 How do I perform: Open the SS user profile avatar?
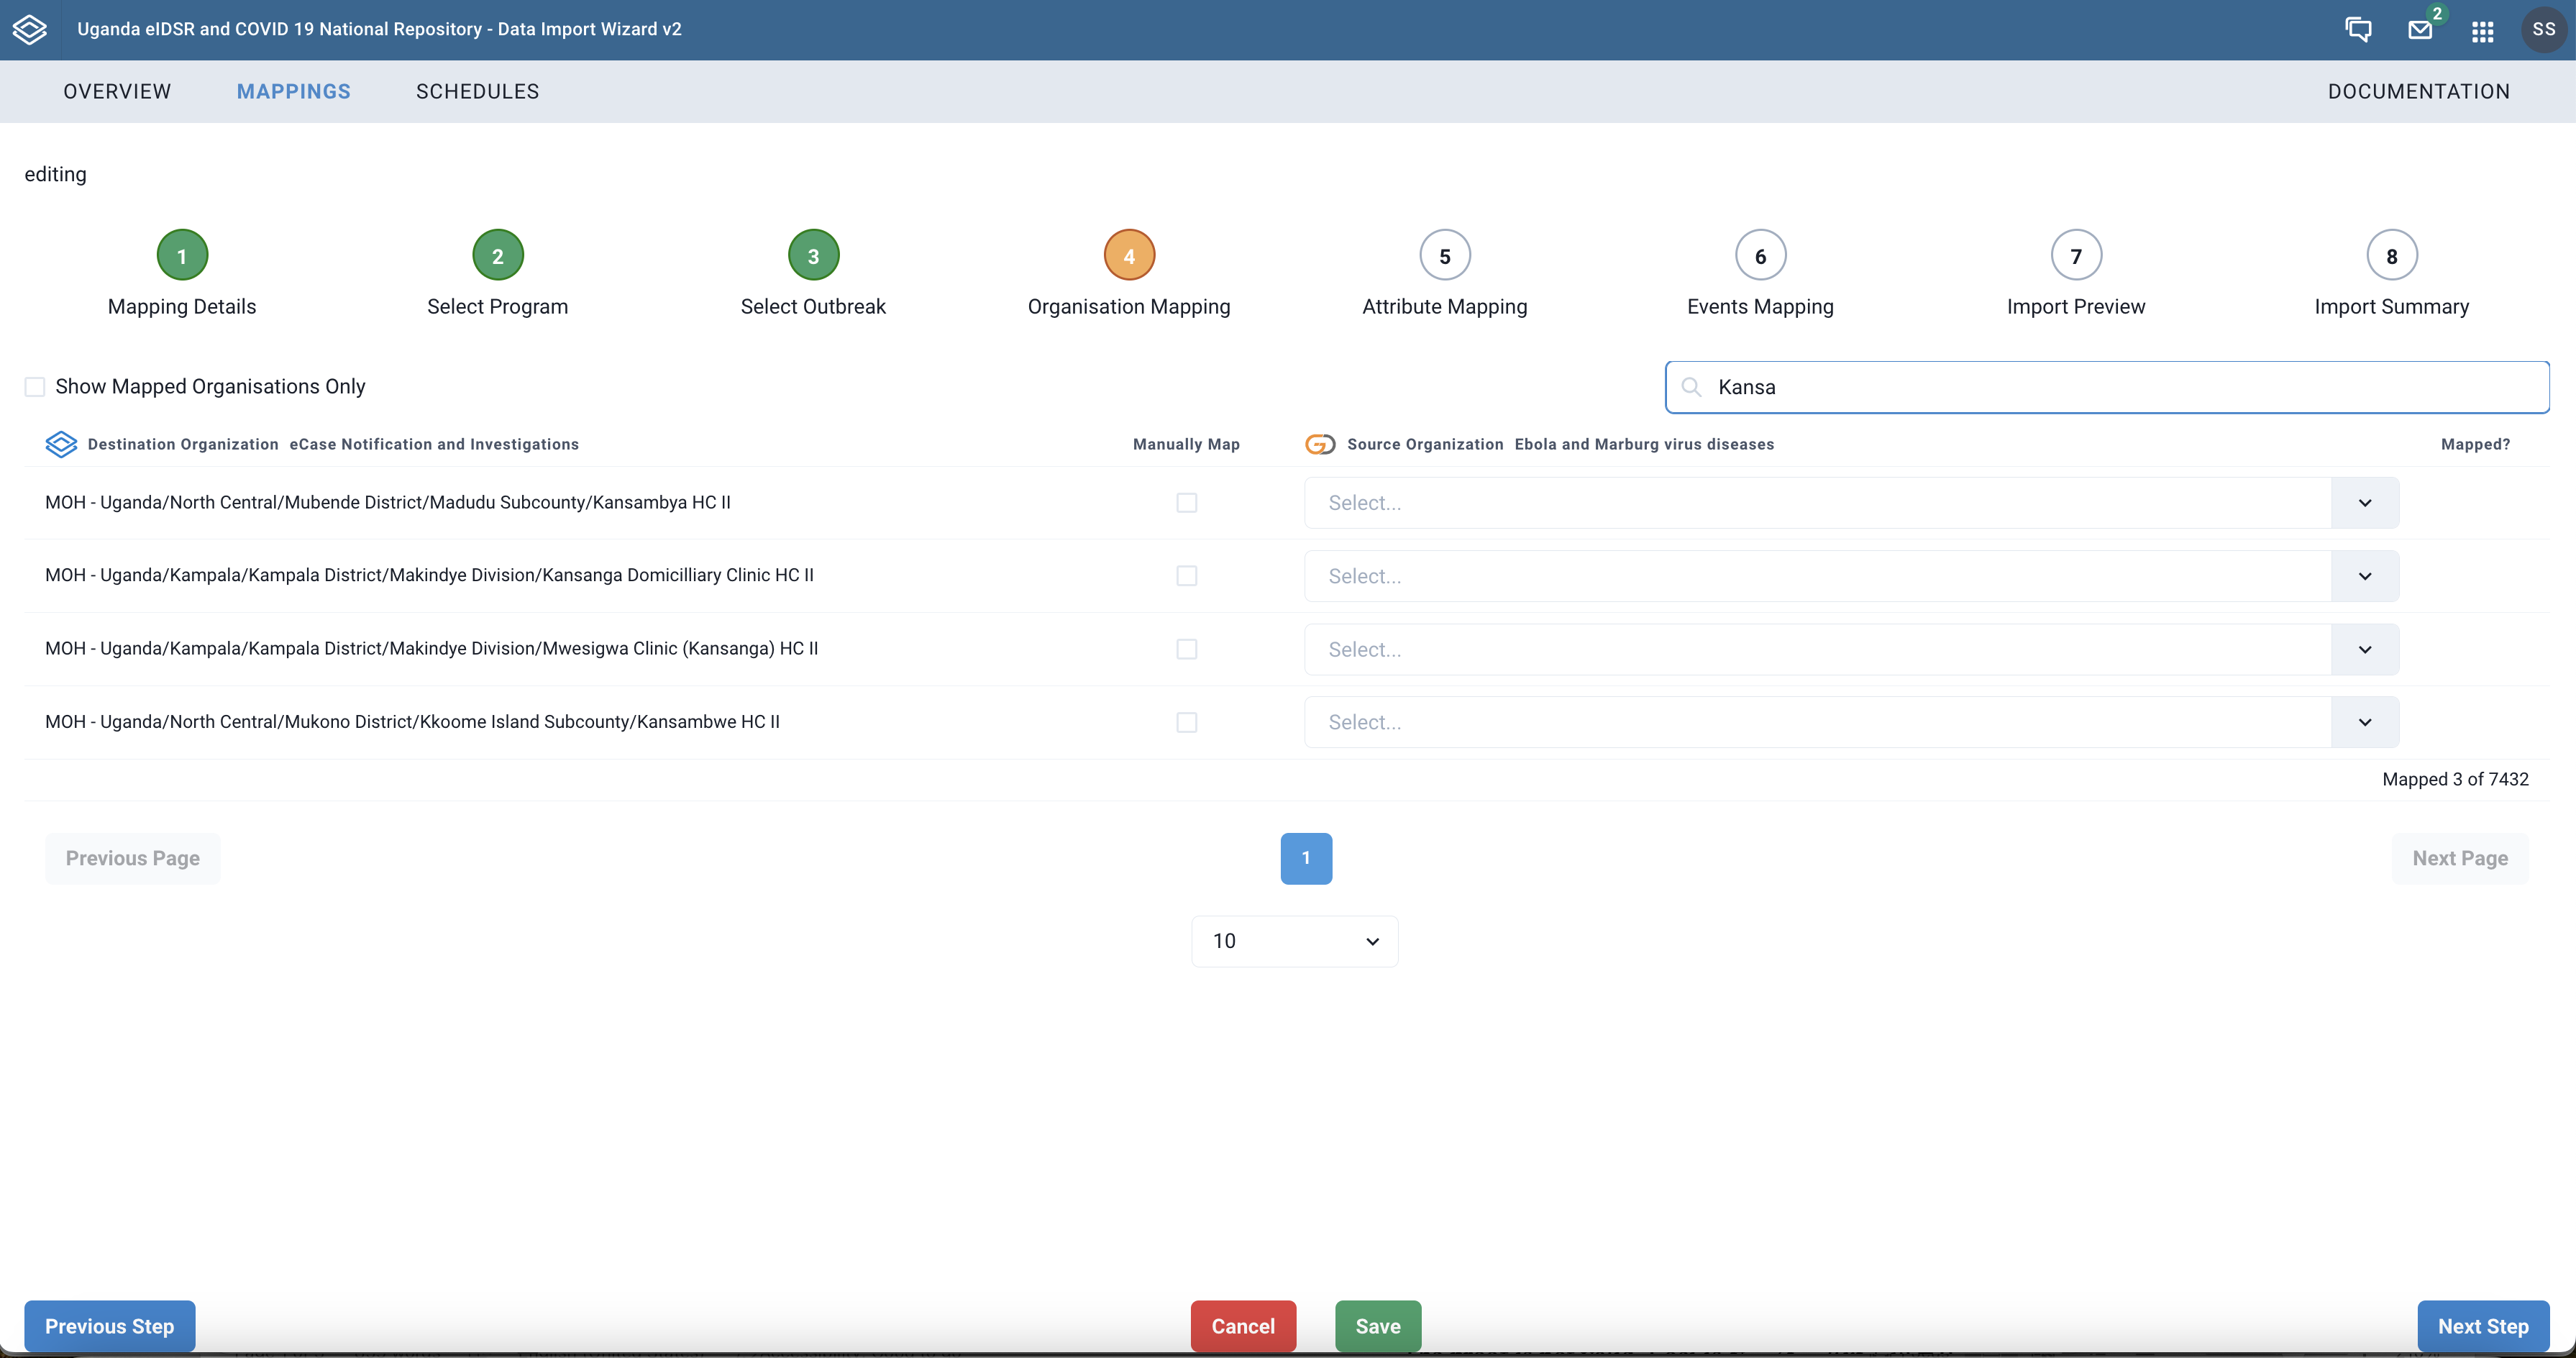[2544, 29]
